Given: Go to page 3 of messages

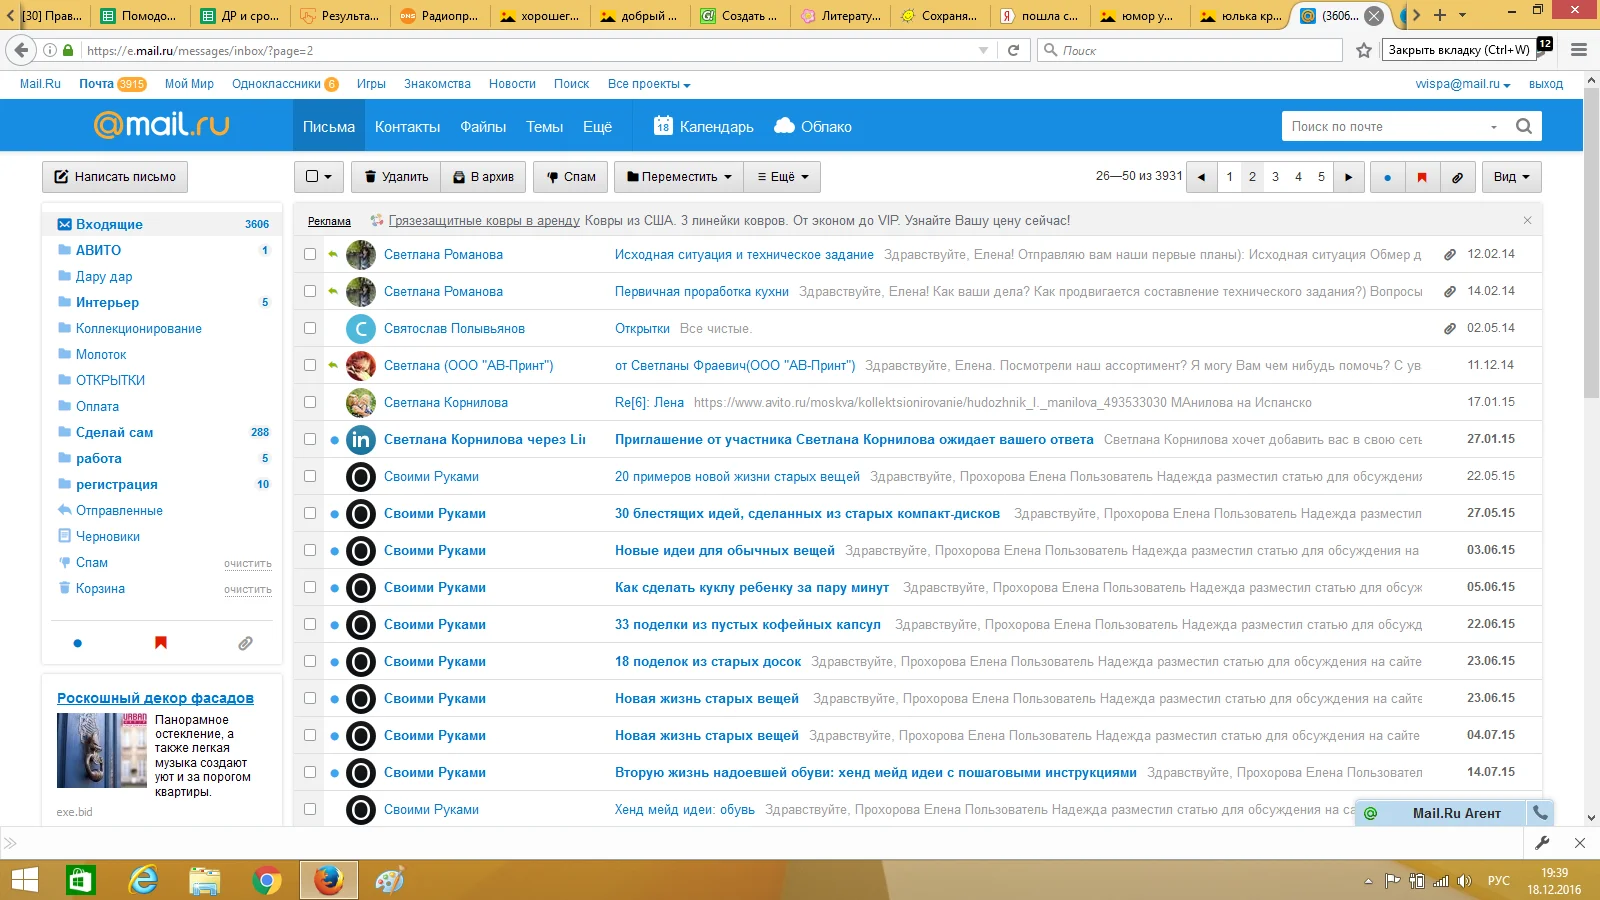Looking at the screenshot, I should 1275,177.
